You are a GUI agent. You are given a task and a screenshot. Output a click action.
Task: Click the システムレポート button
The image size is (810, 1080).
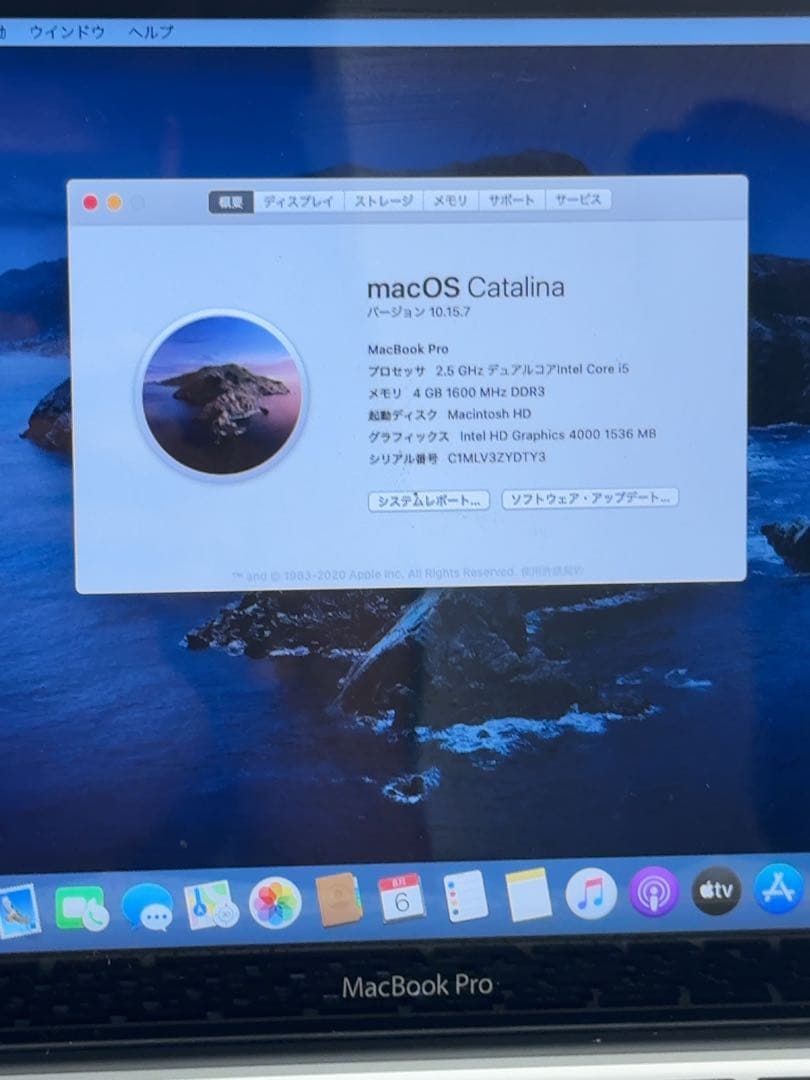[x=427, y=501]
